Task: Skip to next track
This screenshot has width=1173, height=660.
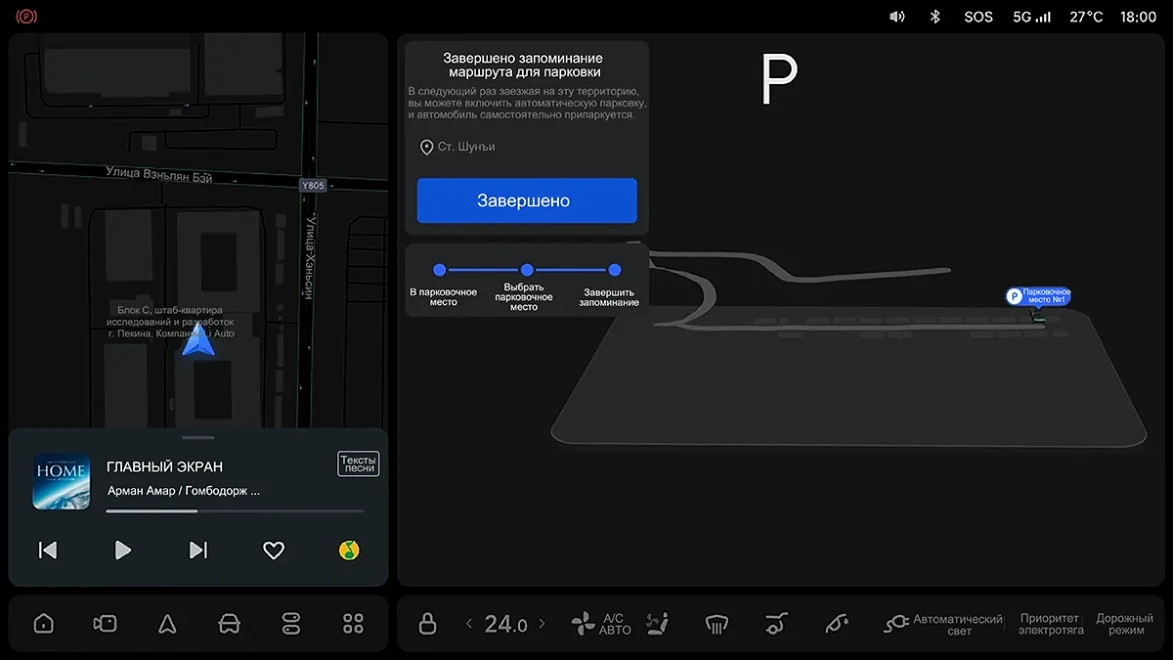Action: (198, 550)
